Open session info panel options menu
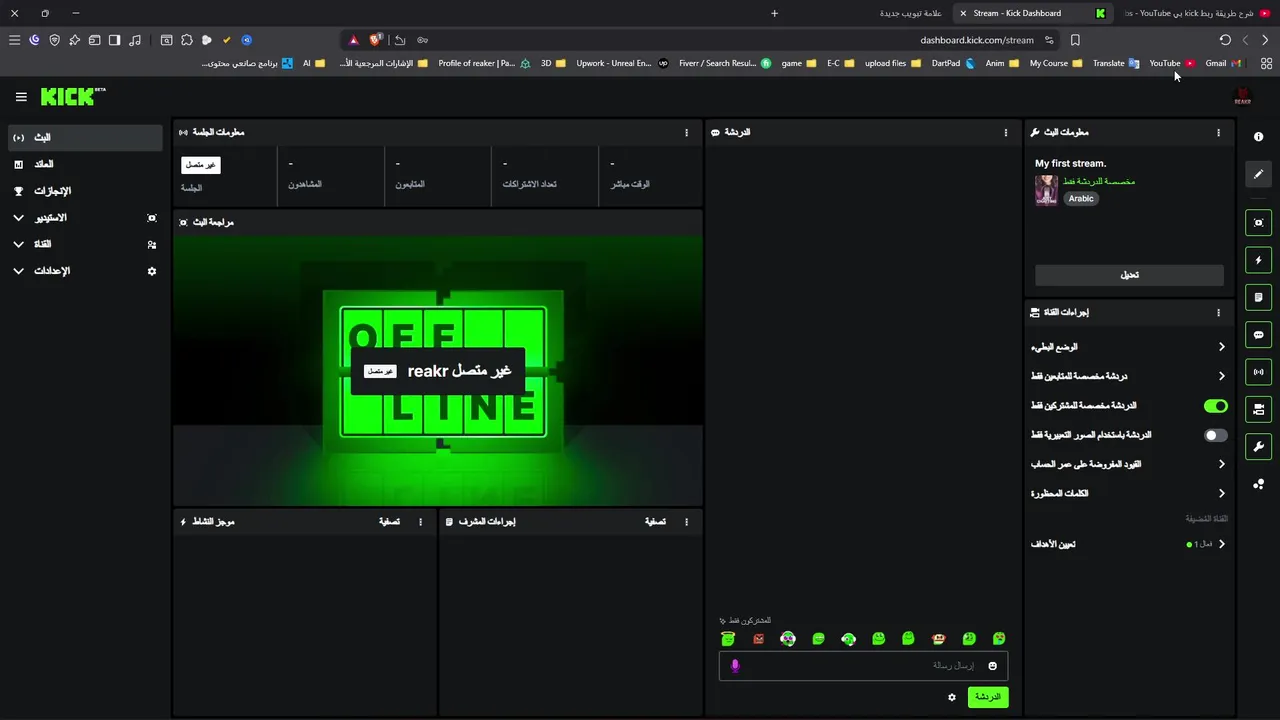The width and height of the screenshot is (1280, 720). coord(686,132)
